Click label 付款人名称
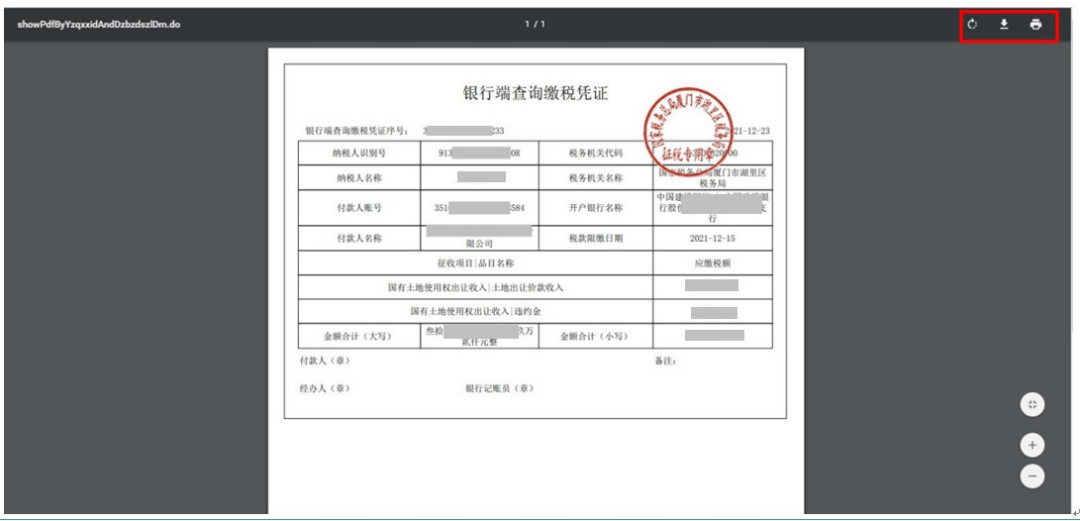This screenshot has height=521, width=1080. [x=358, y=238]
